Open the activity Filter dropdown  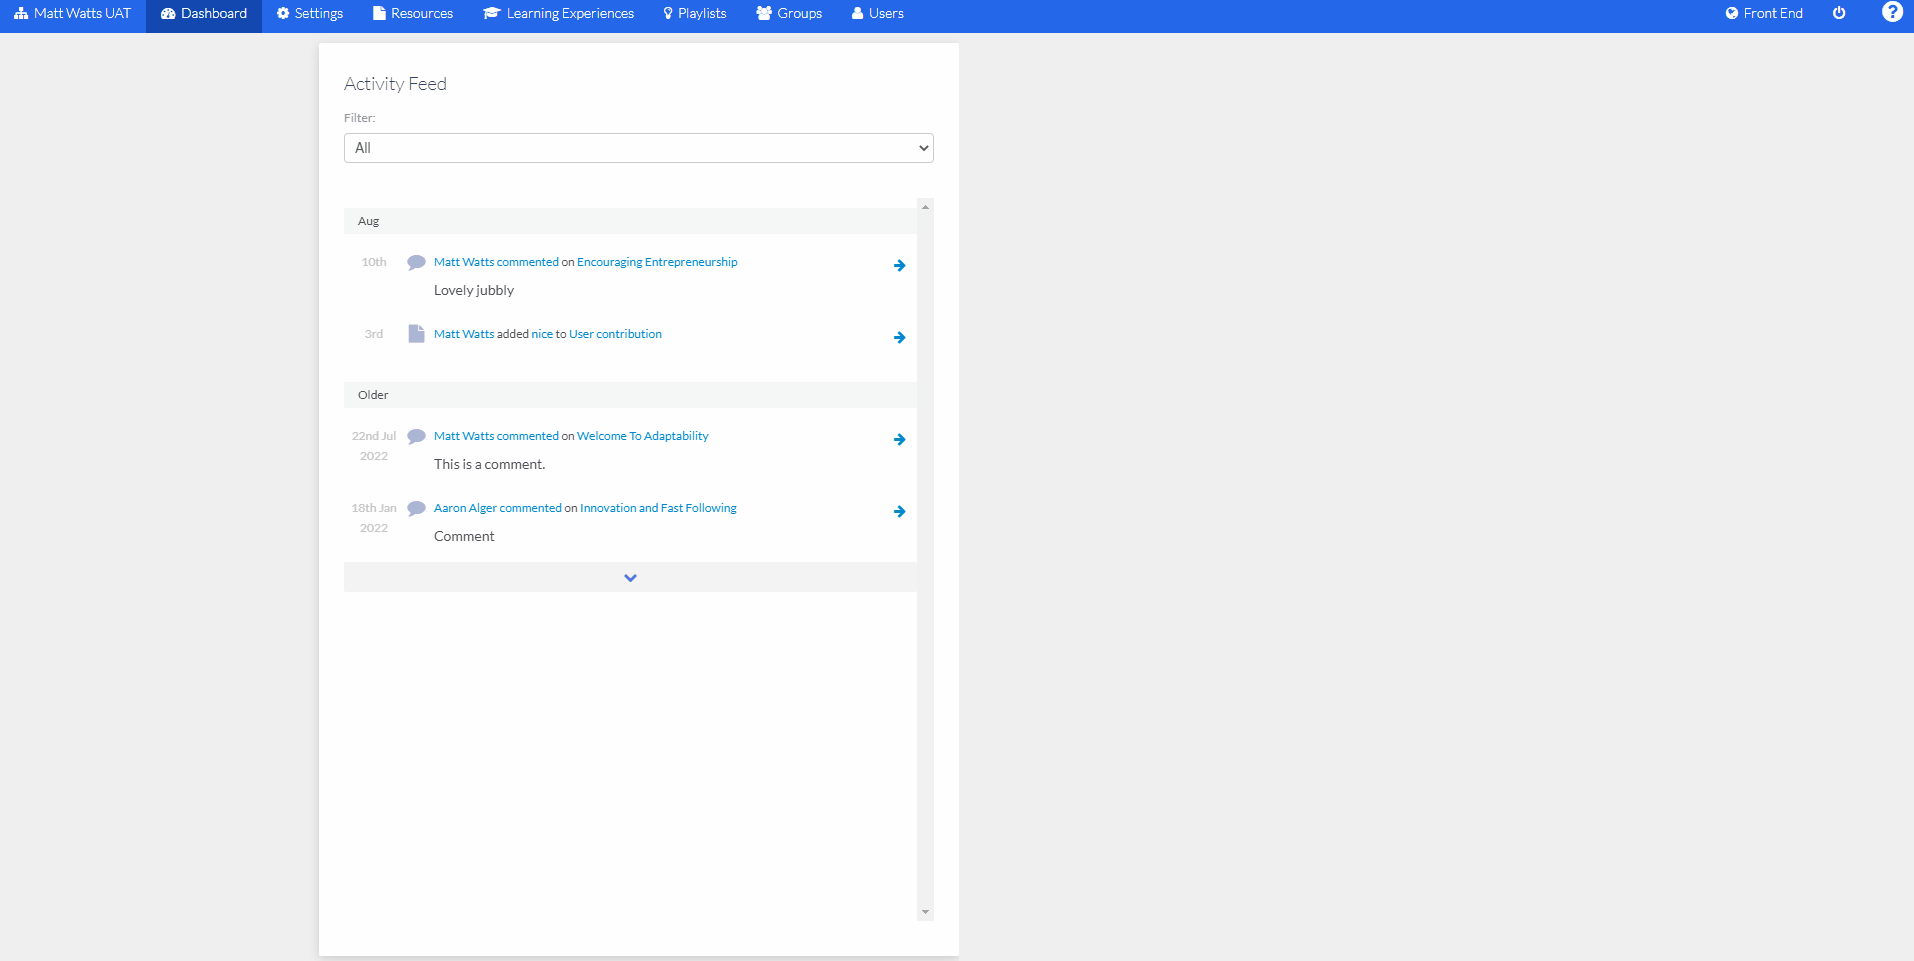(638, 147)
